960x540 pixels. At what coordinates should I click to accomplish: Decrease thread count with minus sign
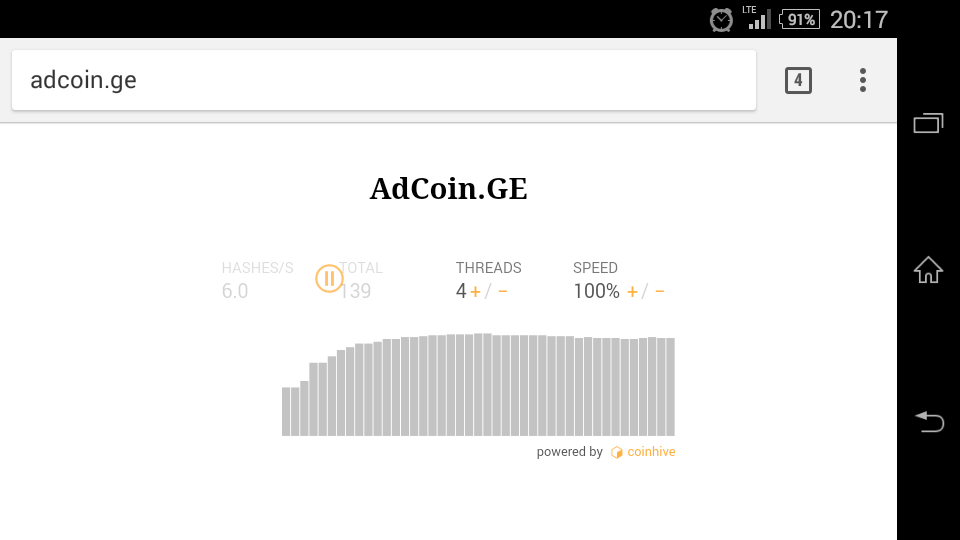click(502, 292)
